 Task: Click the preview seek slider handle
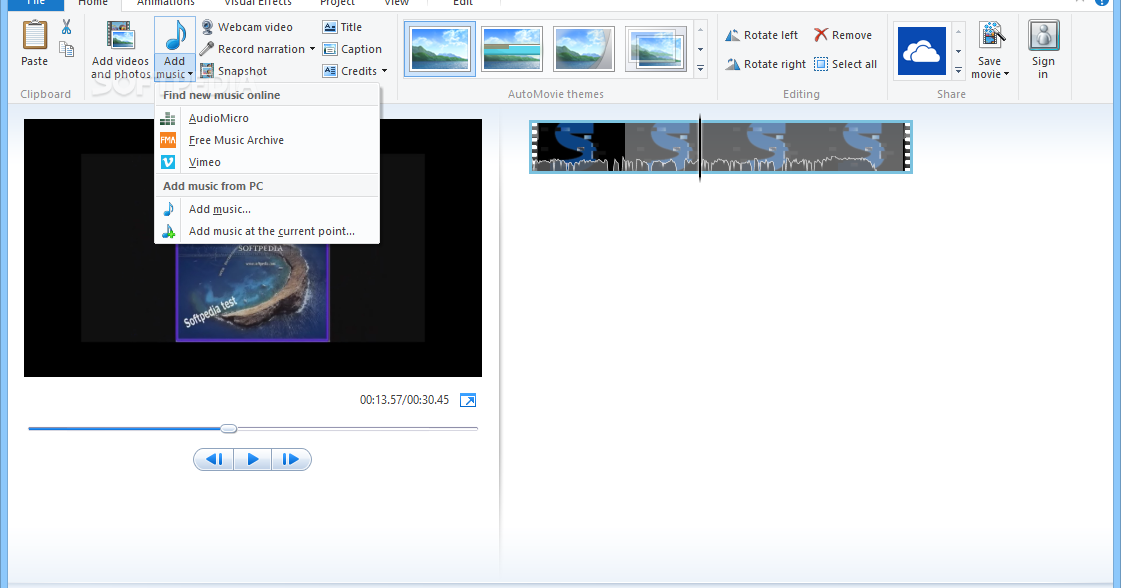coord(229,428)
